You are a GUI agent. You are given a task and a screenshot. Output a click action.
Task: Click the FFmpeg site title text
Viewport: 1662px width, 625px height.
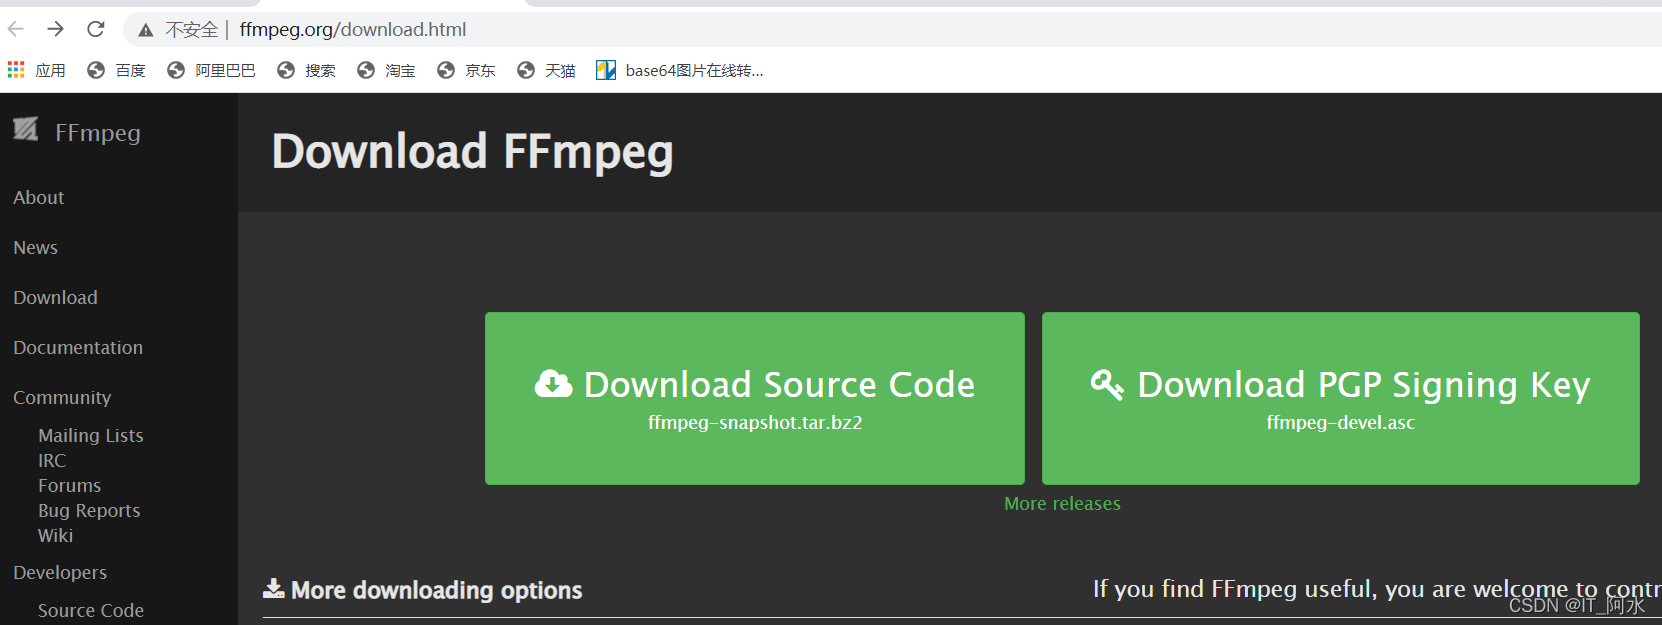(98, 133)
